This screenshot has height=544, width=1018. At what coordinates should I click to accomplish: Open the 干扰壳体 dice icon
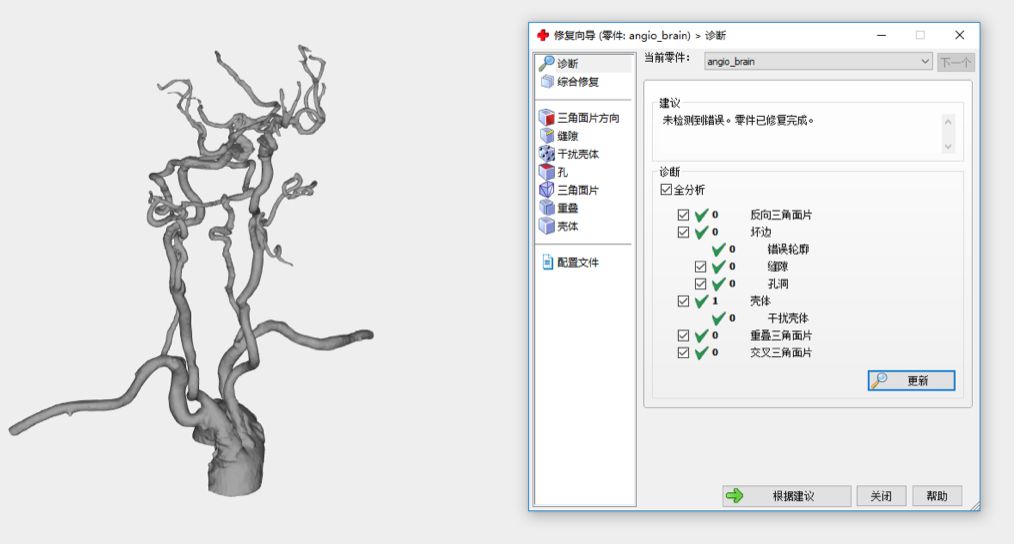[547, 154]
